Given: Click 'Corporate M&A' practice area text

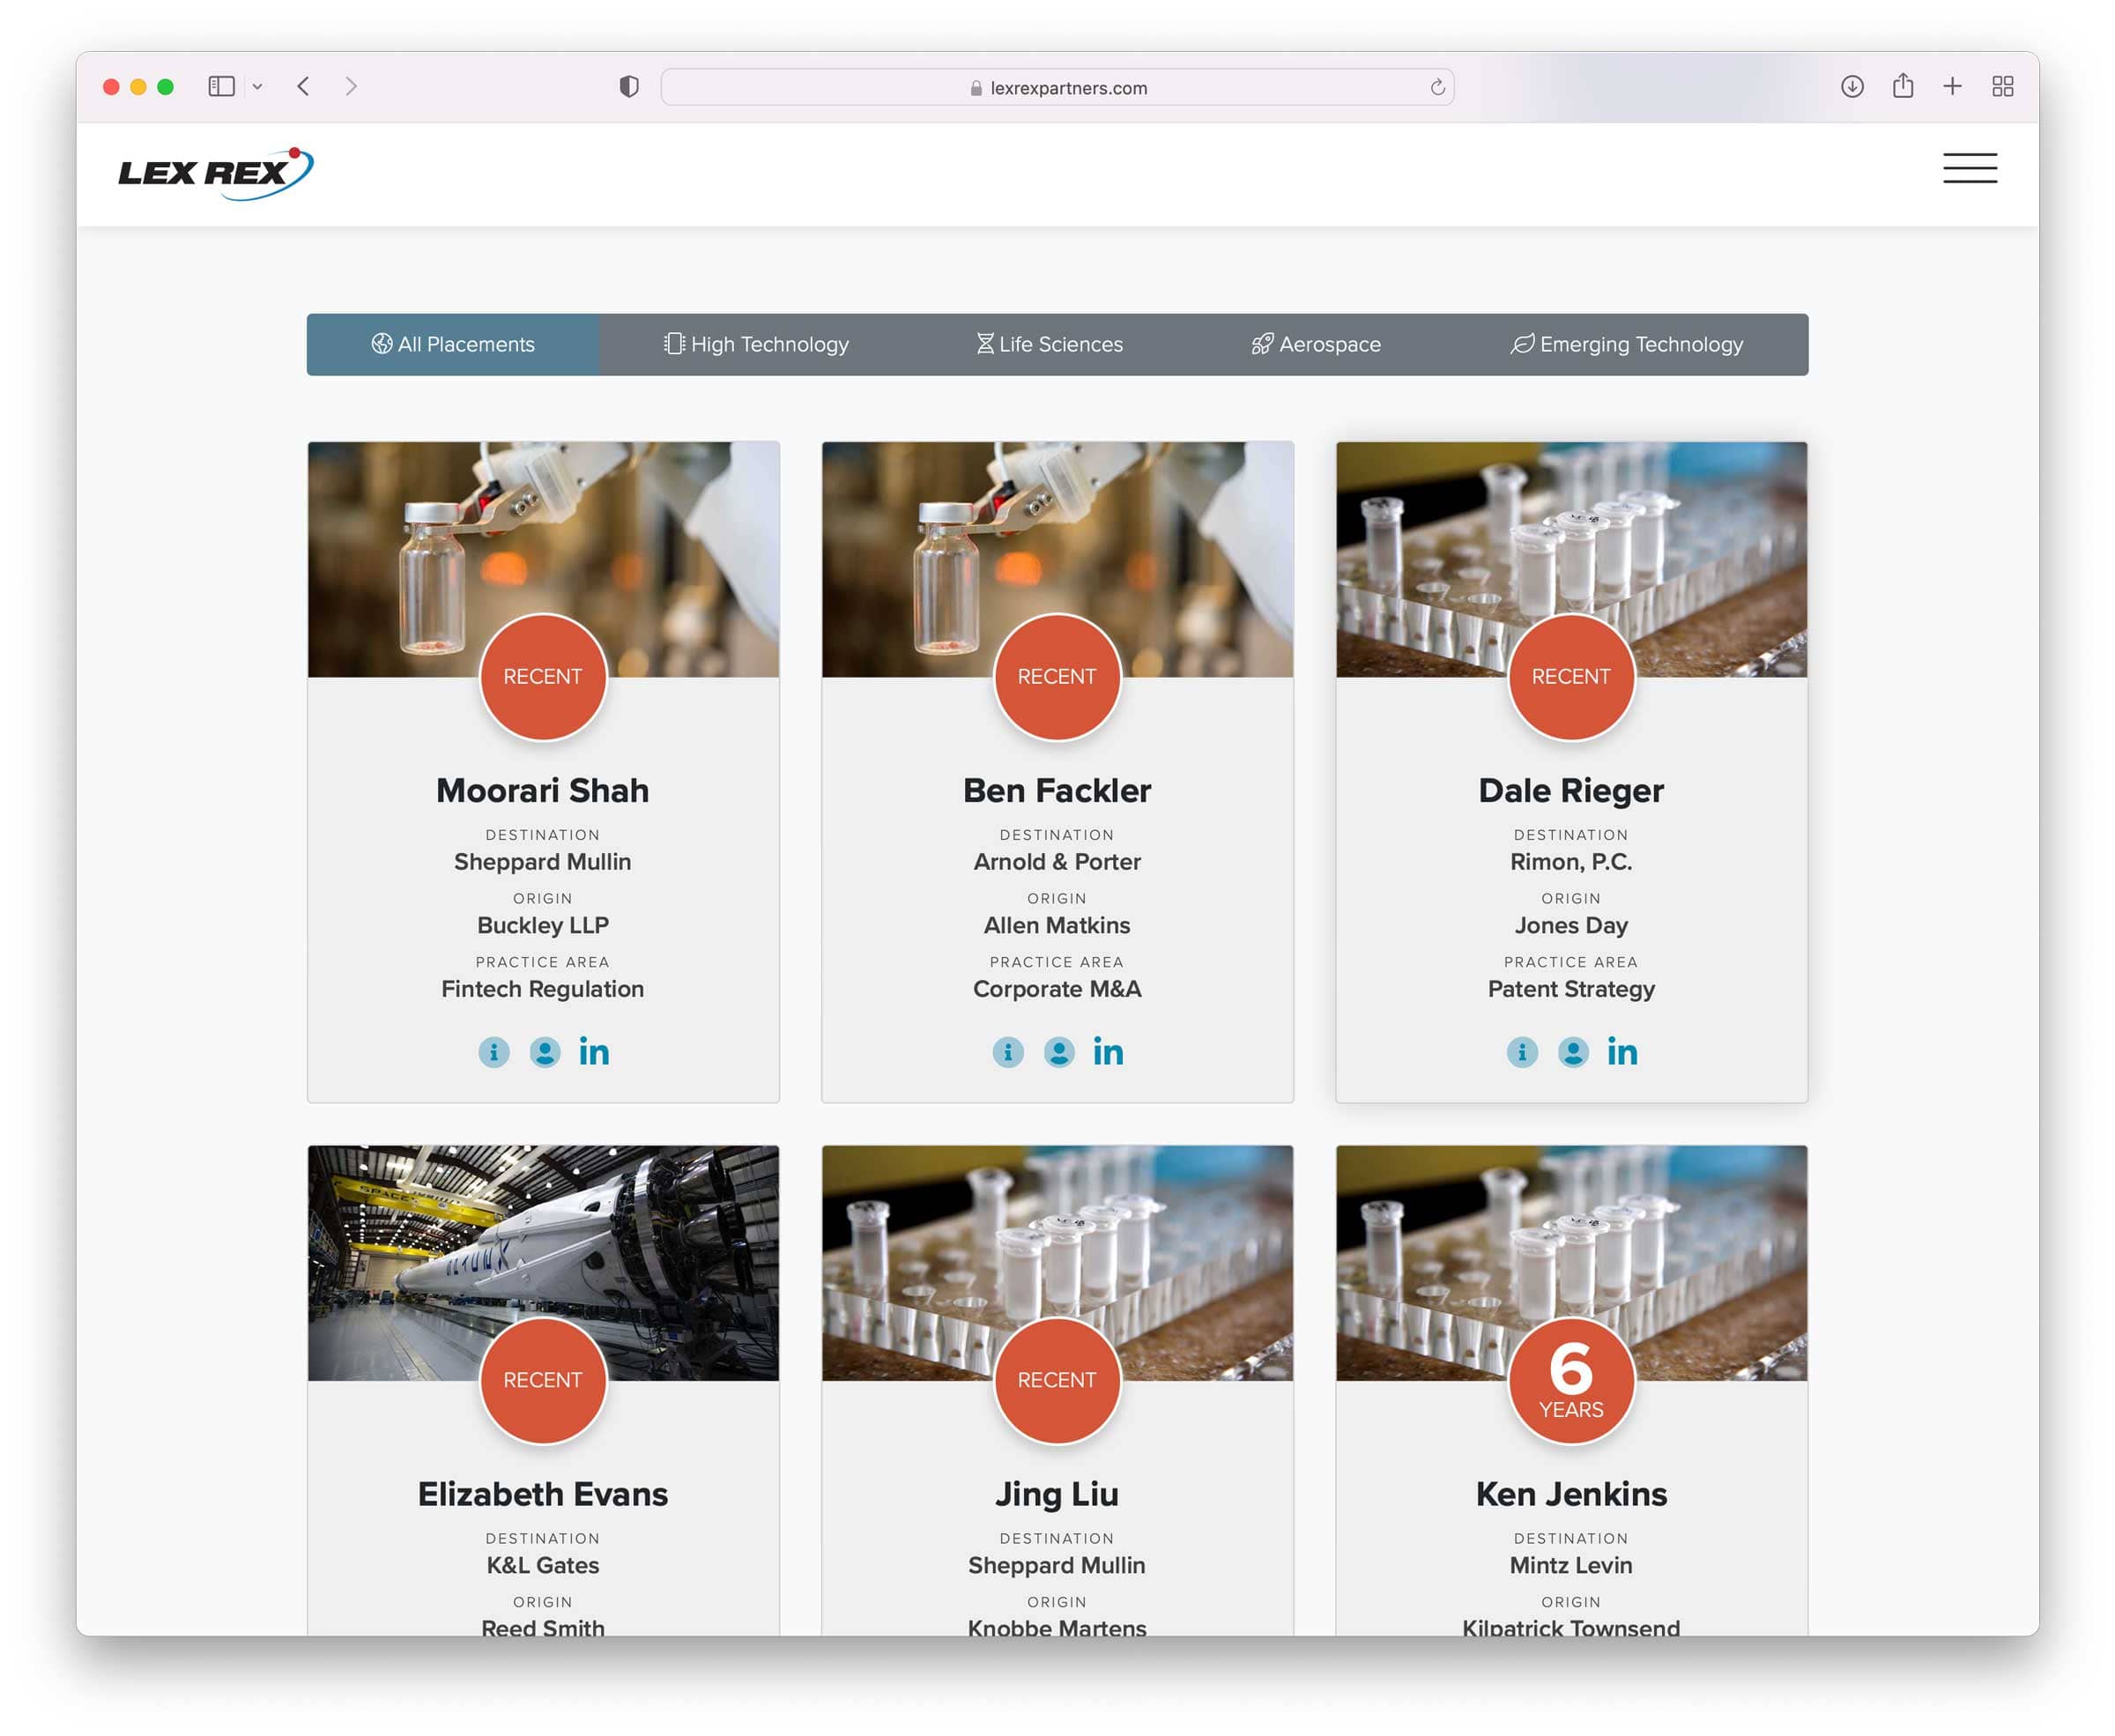Looking at the screenshot, I should pyautogui.click(x=1057, y=989).
